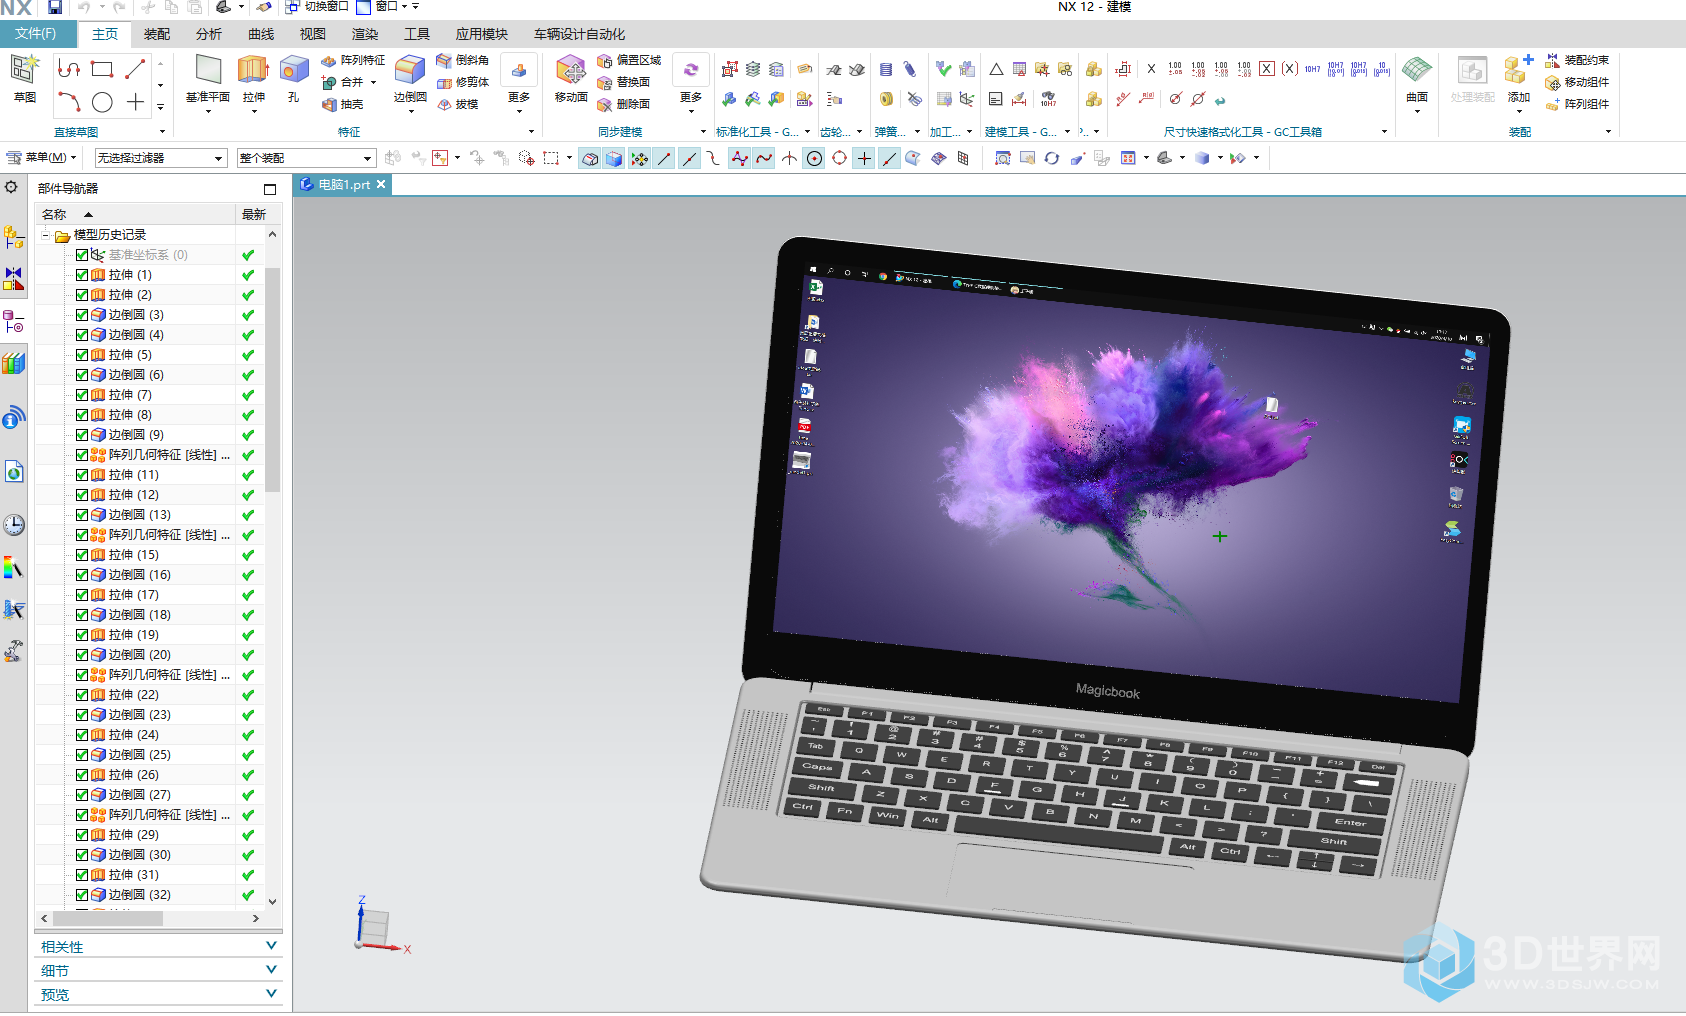Select the circle sketch tool
Screen dimensions: 1686x1016
click(102, 102)
